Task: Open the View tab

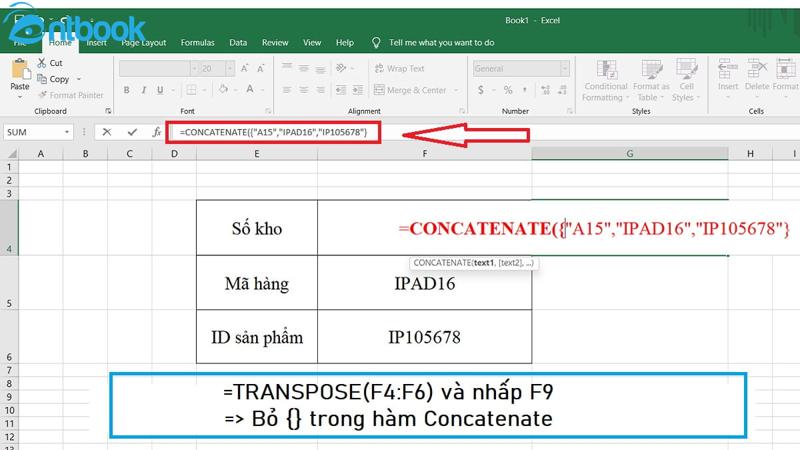Action: coord(312,43)
